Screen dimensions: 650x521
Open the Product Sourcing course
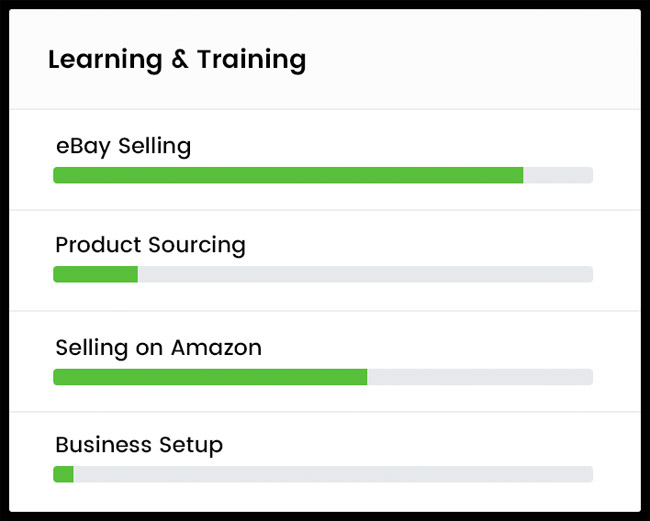150,245
